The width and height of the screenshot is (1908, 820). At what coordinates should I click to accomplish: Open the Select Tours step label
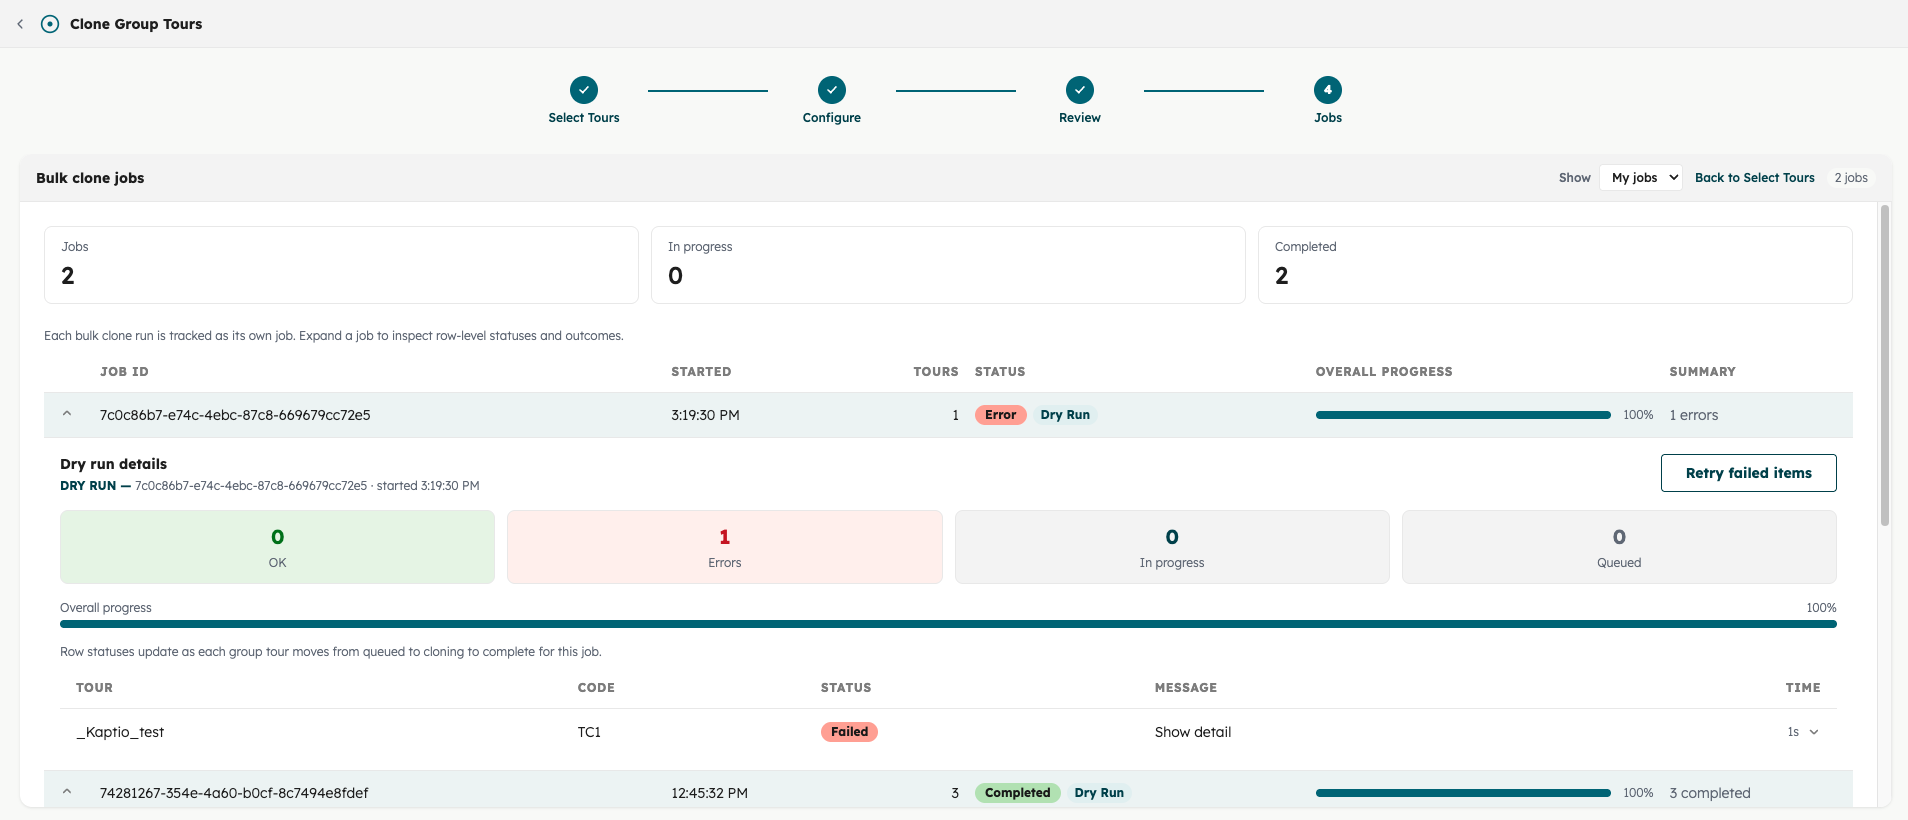click(584, 118)
